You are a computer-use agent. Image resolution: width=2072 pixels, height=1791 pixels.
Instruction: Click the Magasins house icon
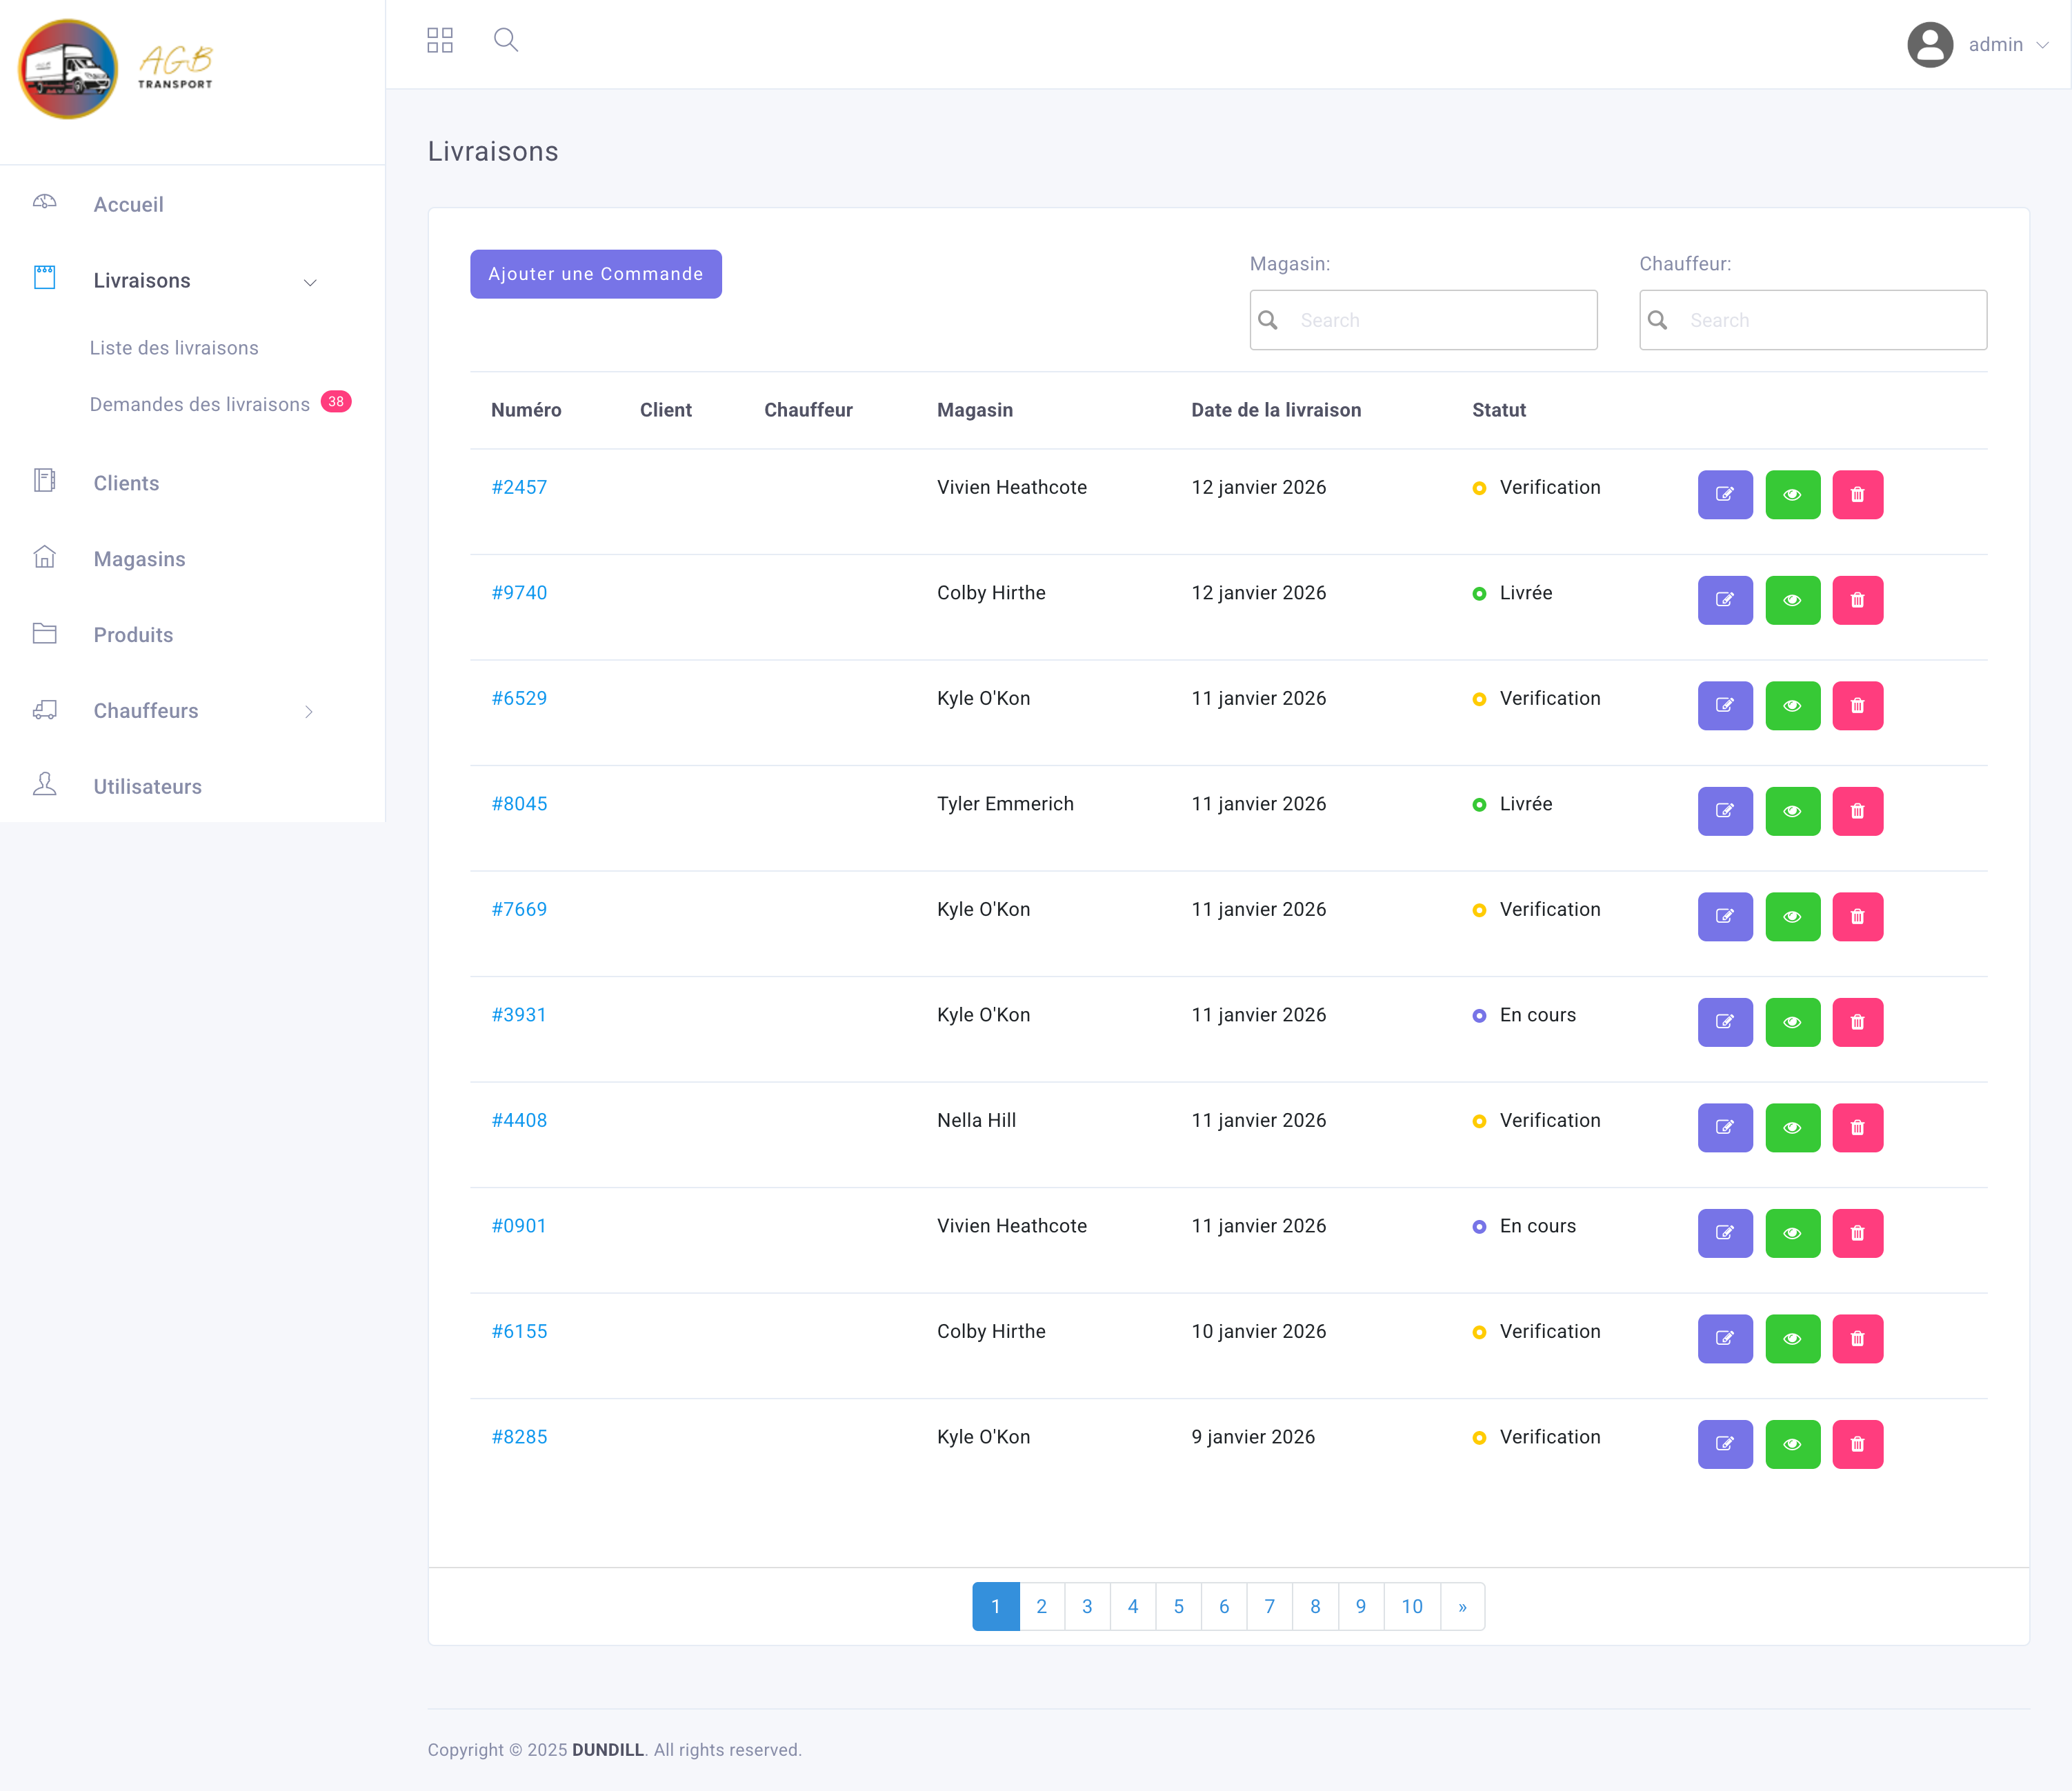coord(44,557)
